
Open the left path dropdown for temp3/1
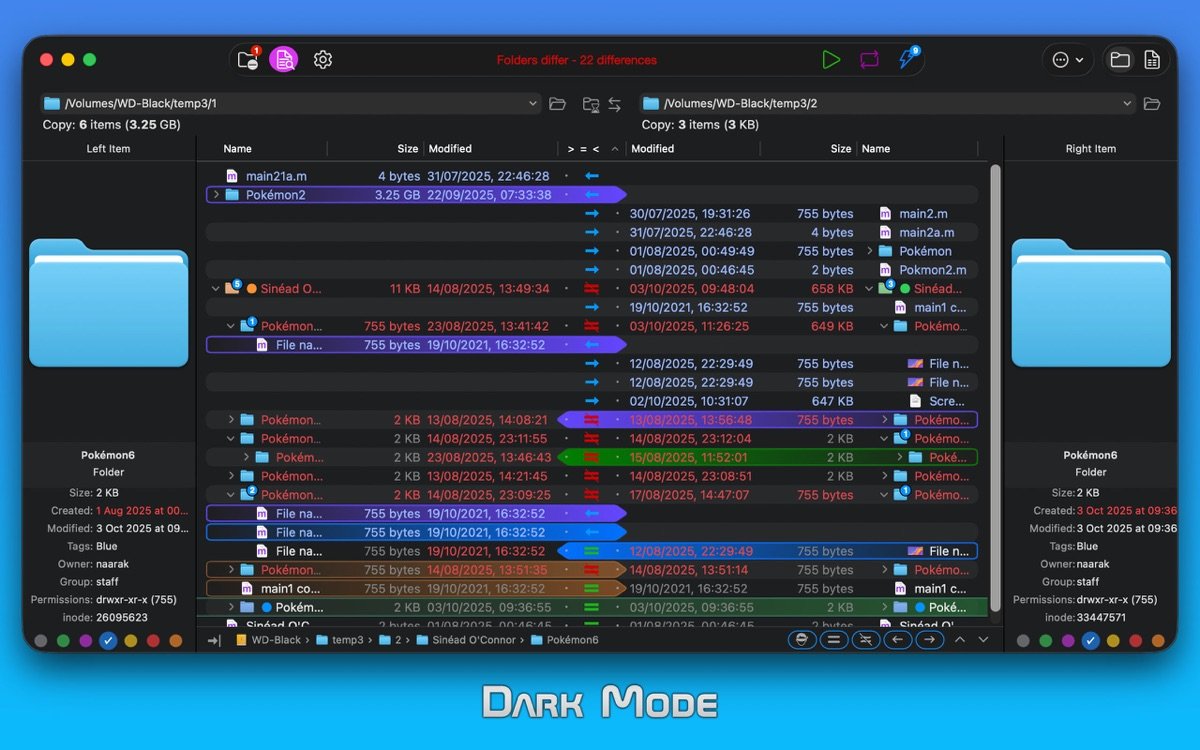click(532, 104)
